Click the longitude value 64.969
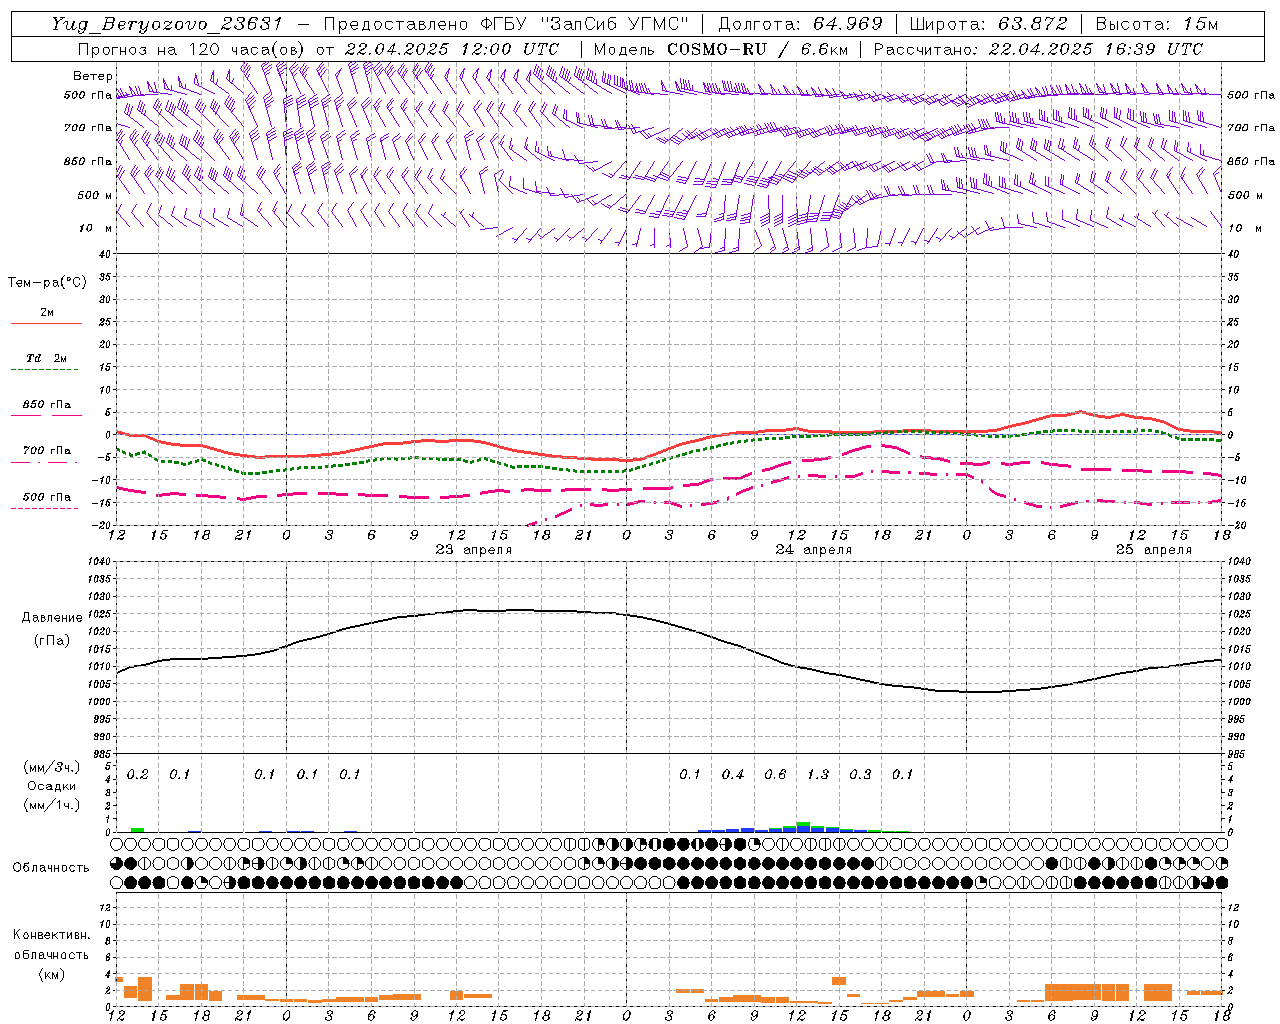This screenshot has width=1280, height=1024. point(848,24)
